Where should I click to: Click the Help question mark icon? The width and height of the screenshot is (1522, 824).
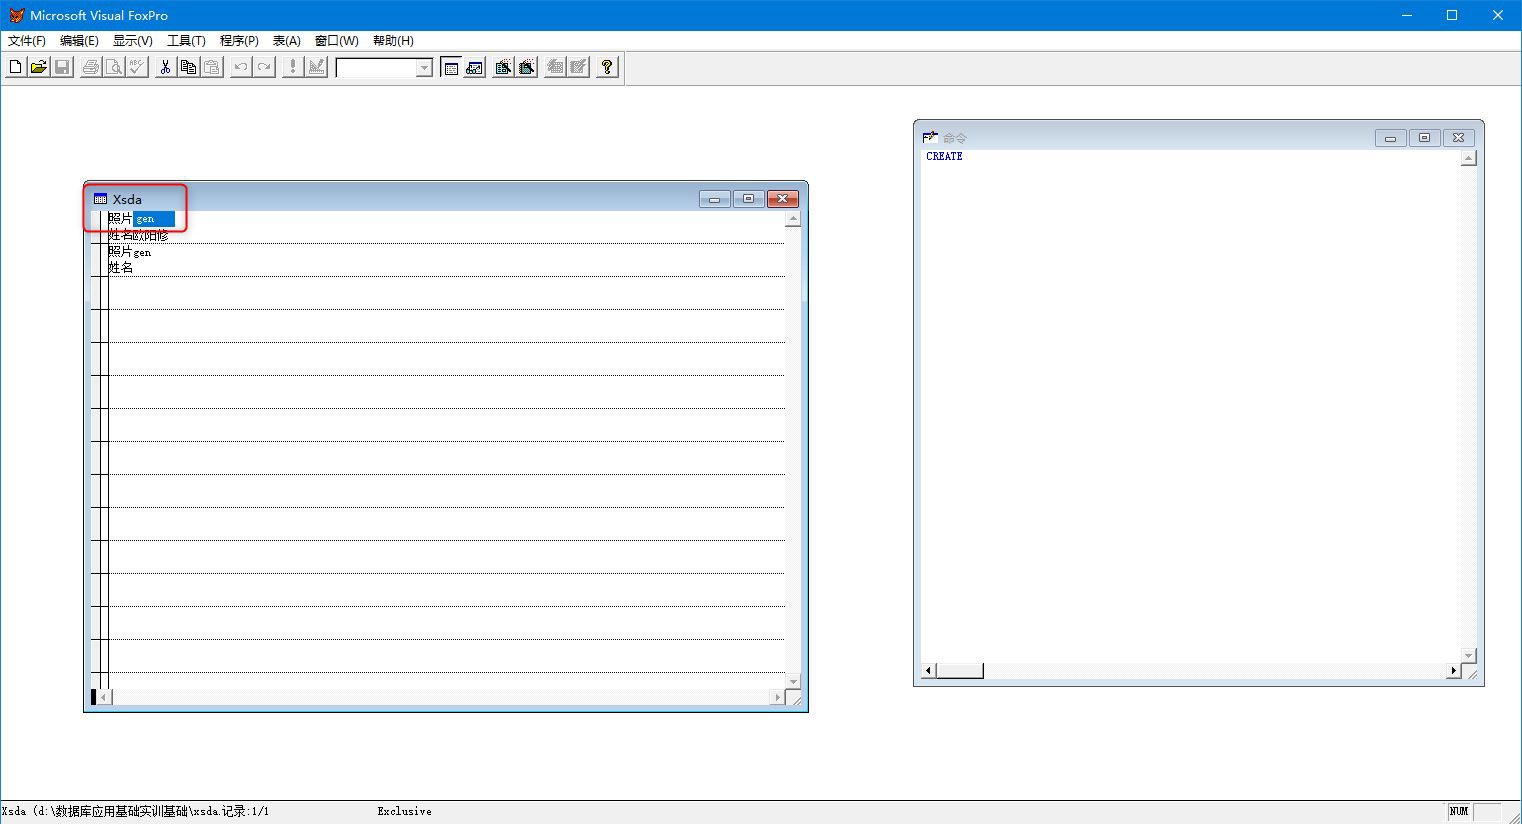(x=607, y=67)
